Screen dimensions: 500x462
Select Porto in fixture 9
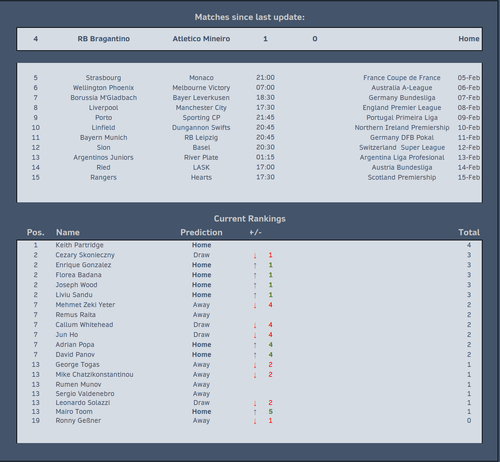pyautogui.click(x=103, y=118)
